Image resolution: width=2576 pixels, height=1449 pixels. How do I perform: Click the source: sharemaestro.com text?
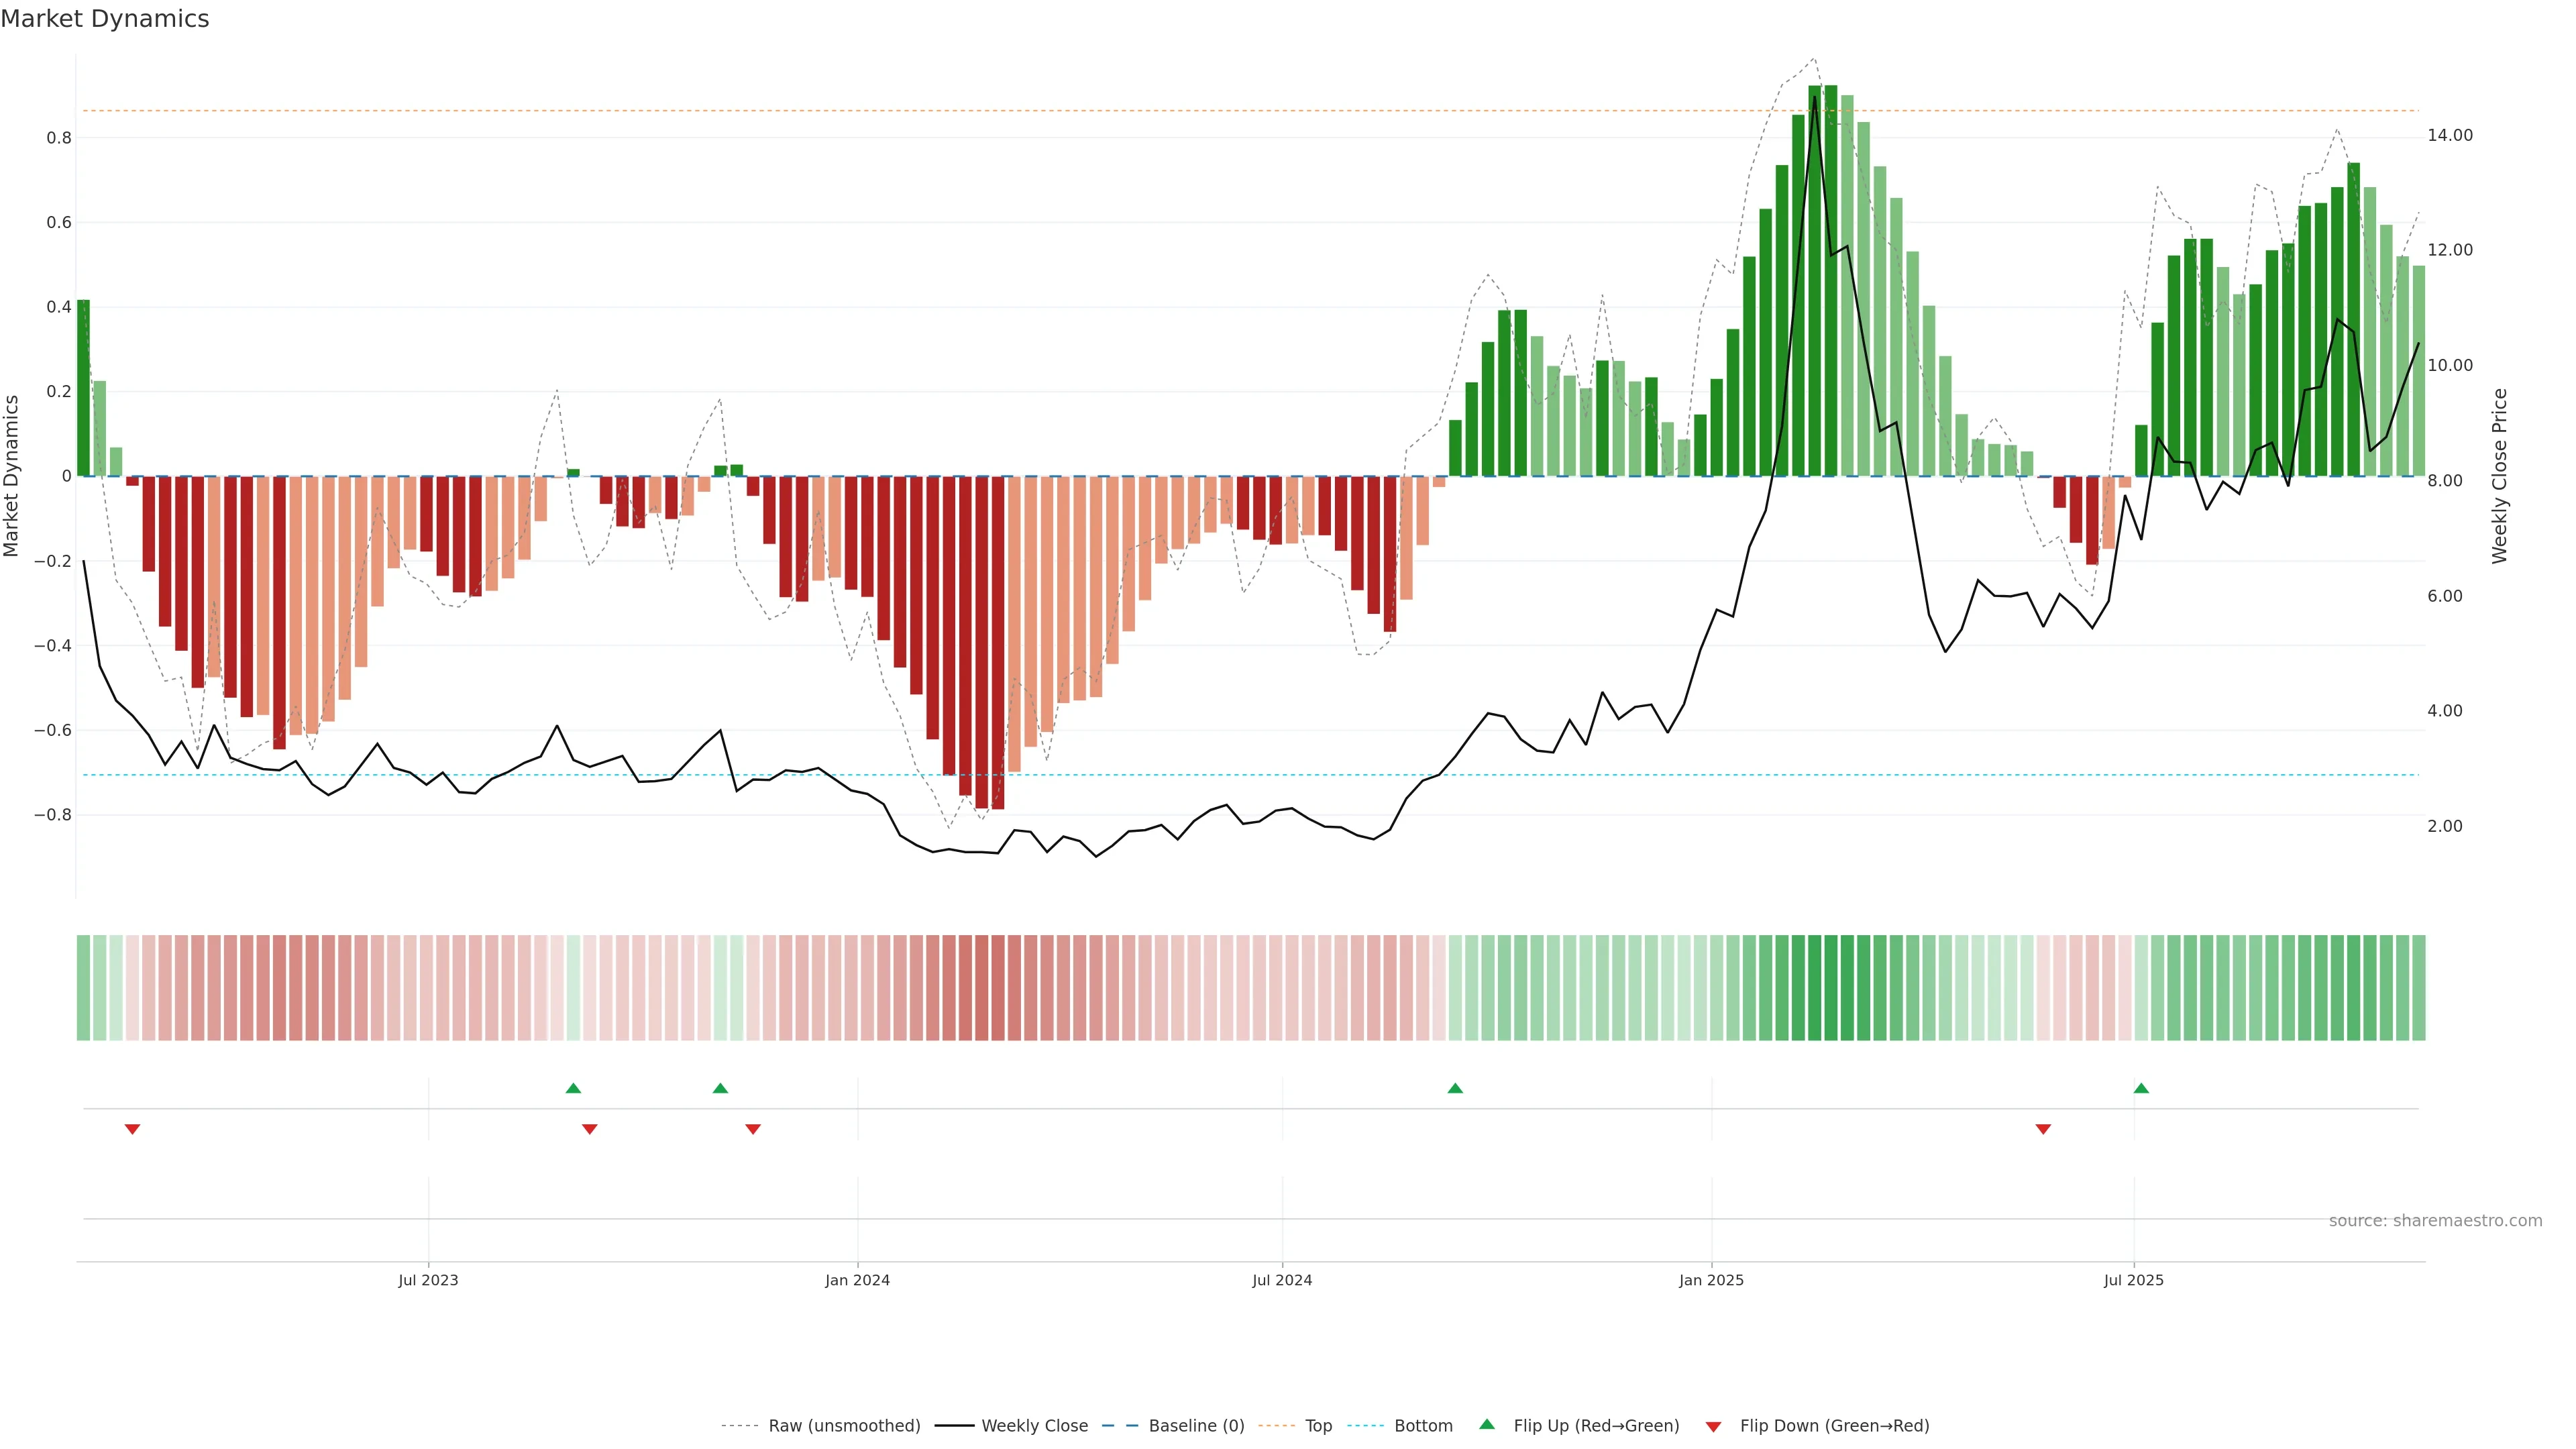point(2435,1221)
